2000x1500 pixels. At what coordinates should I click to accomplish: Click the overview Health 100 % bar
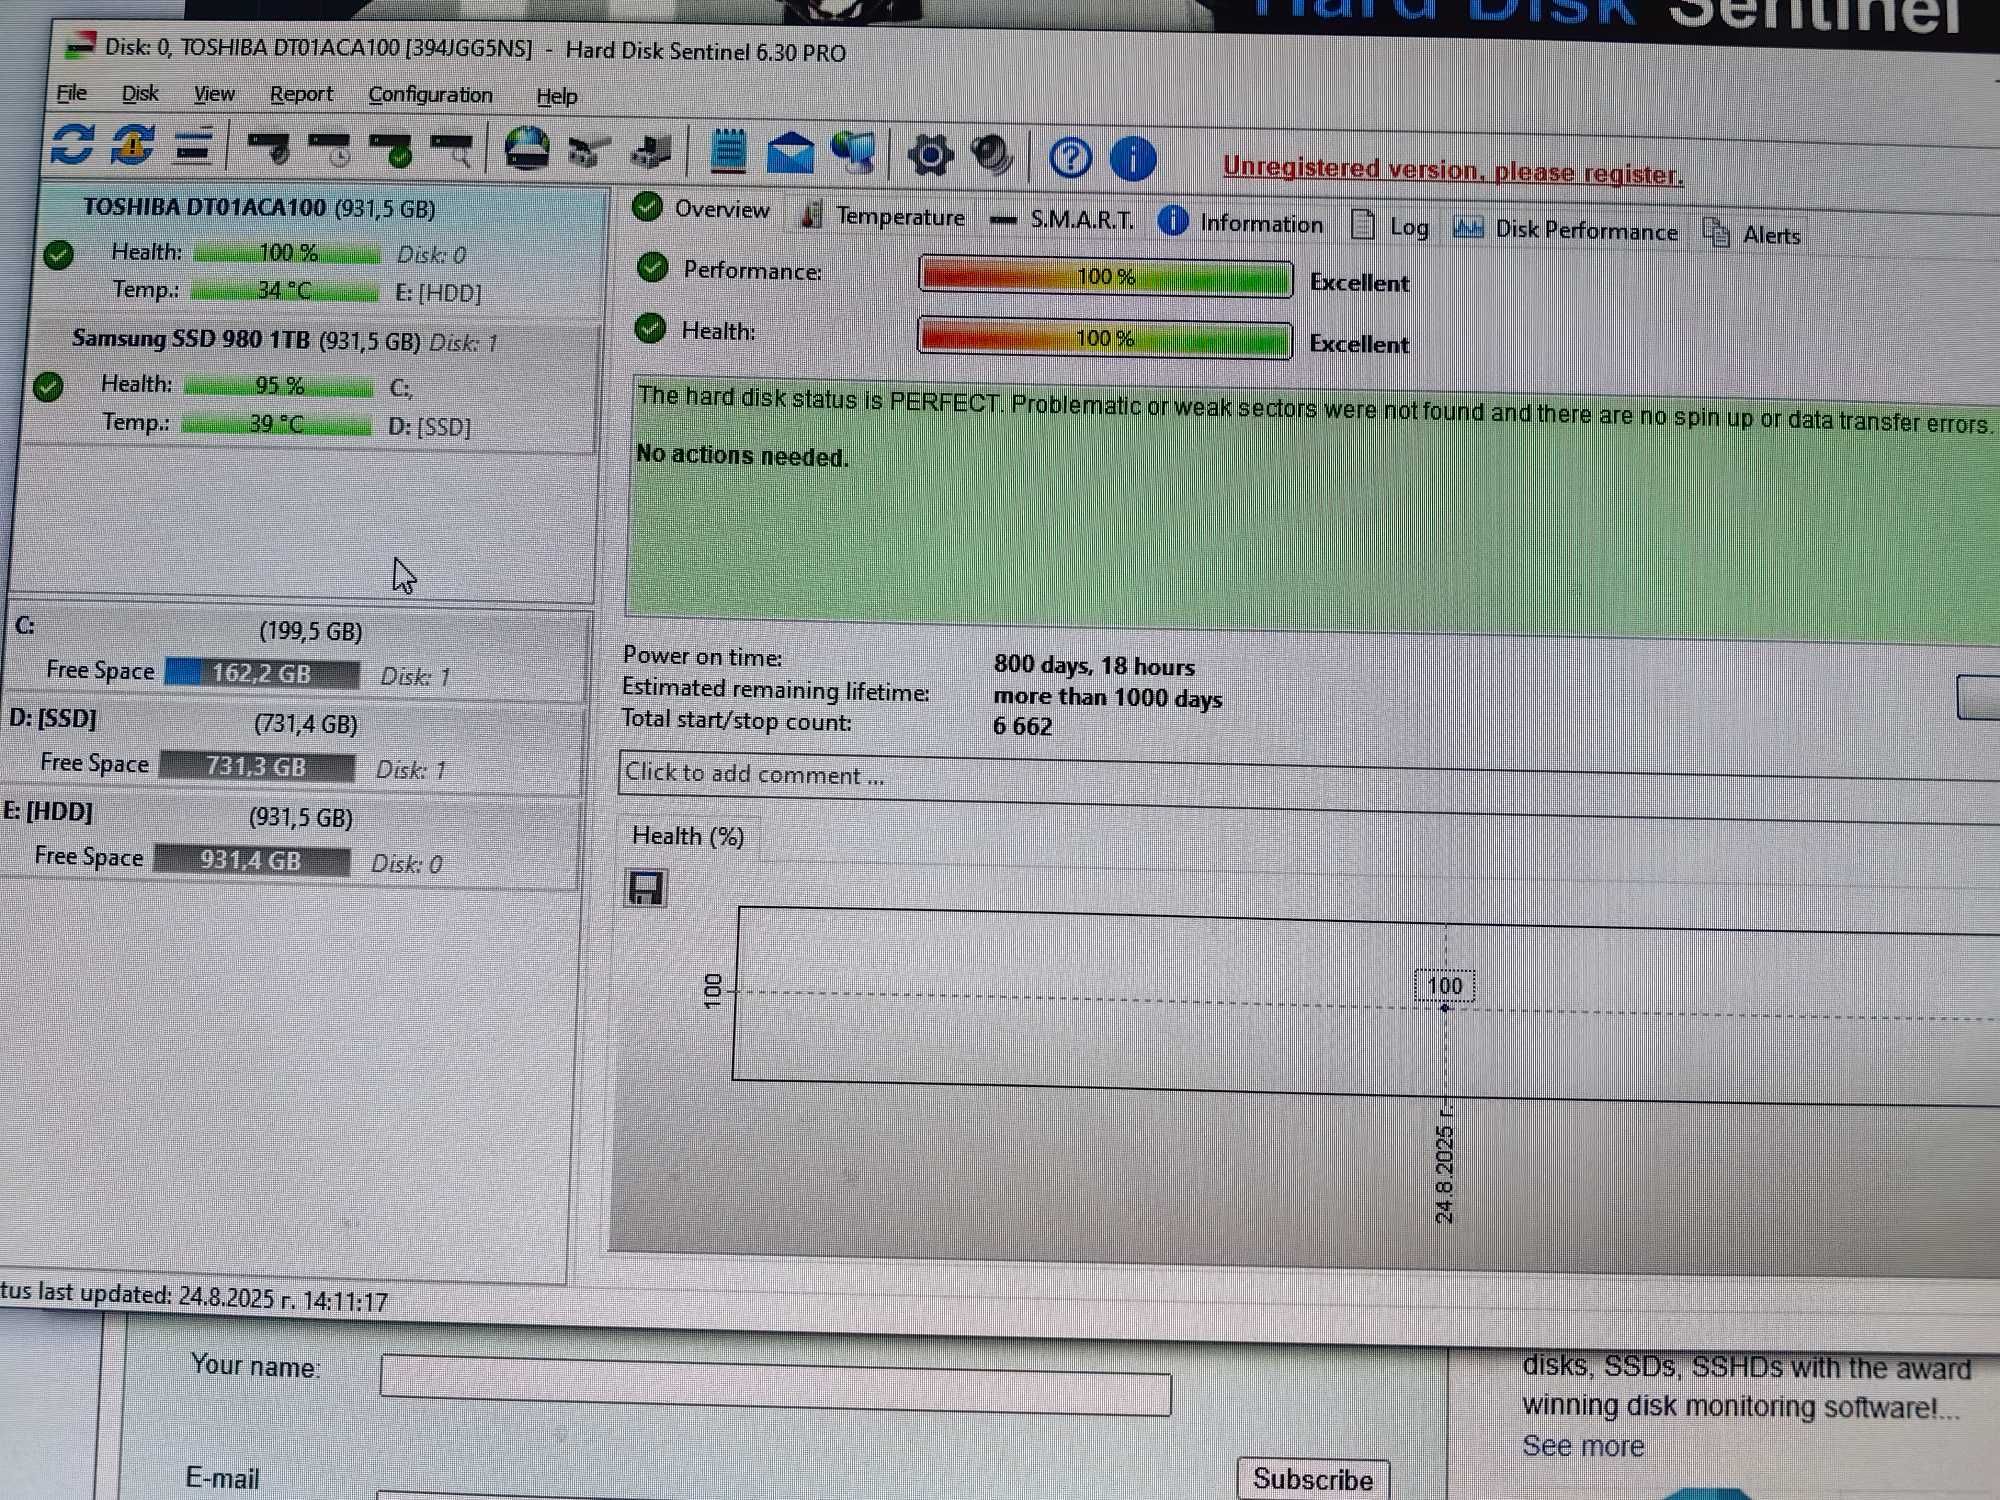[1104, 339]
